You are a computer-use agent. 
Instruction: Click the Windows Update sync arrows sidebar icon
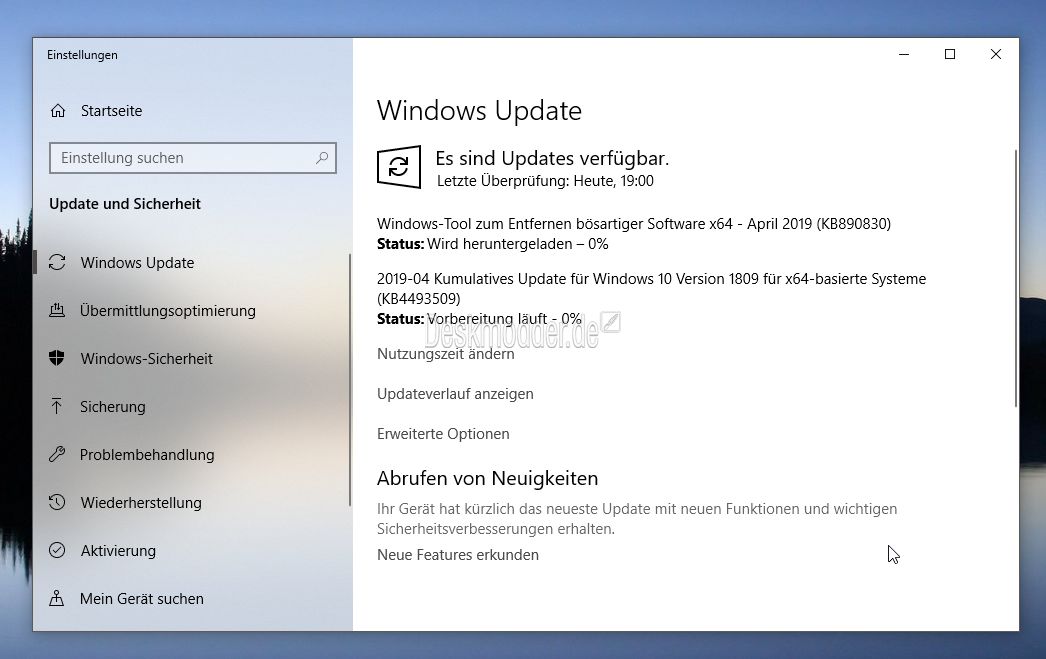click(57, 263)
